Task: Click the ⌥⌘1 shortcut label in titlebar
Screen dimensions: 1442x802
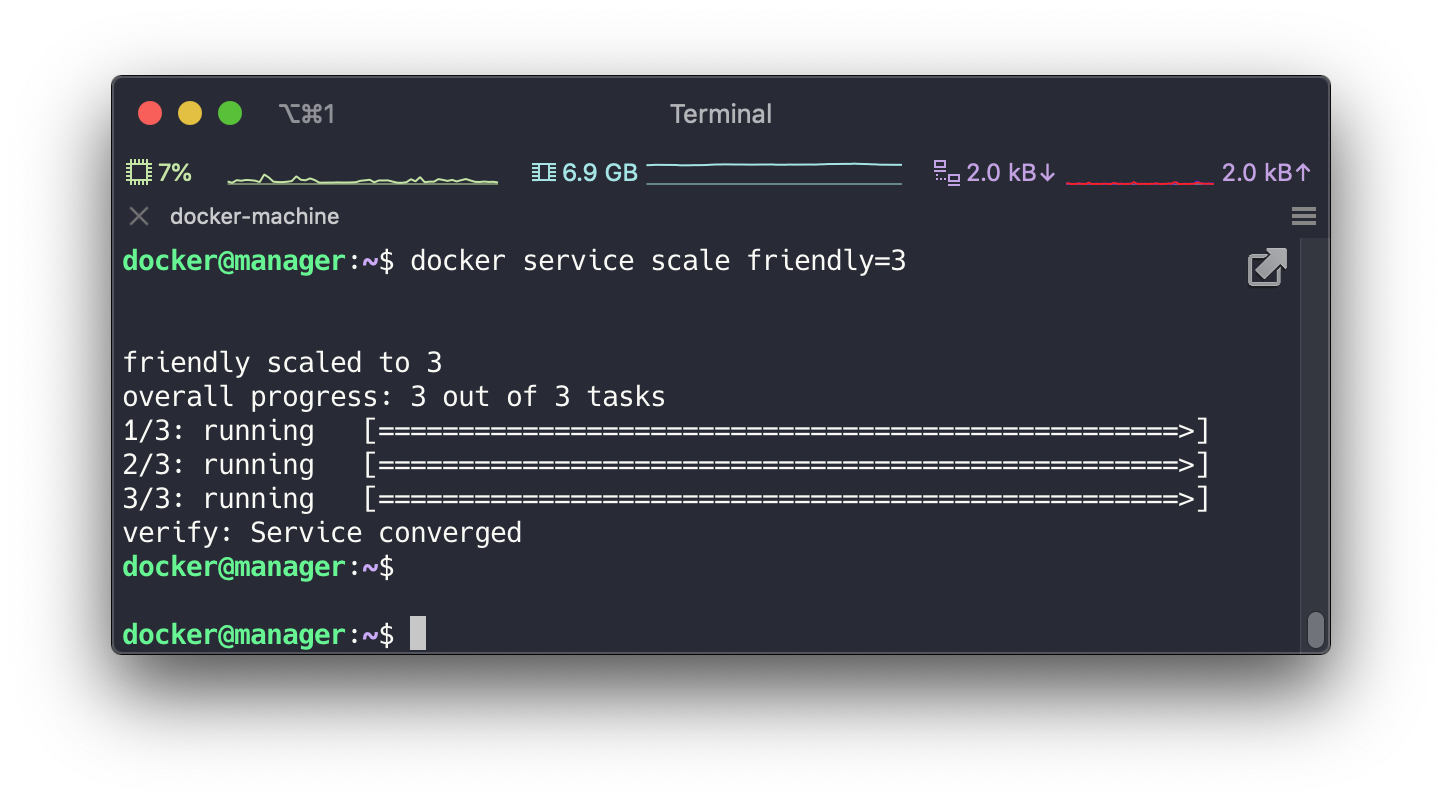Action: (306, 113)
